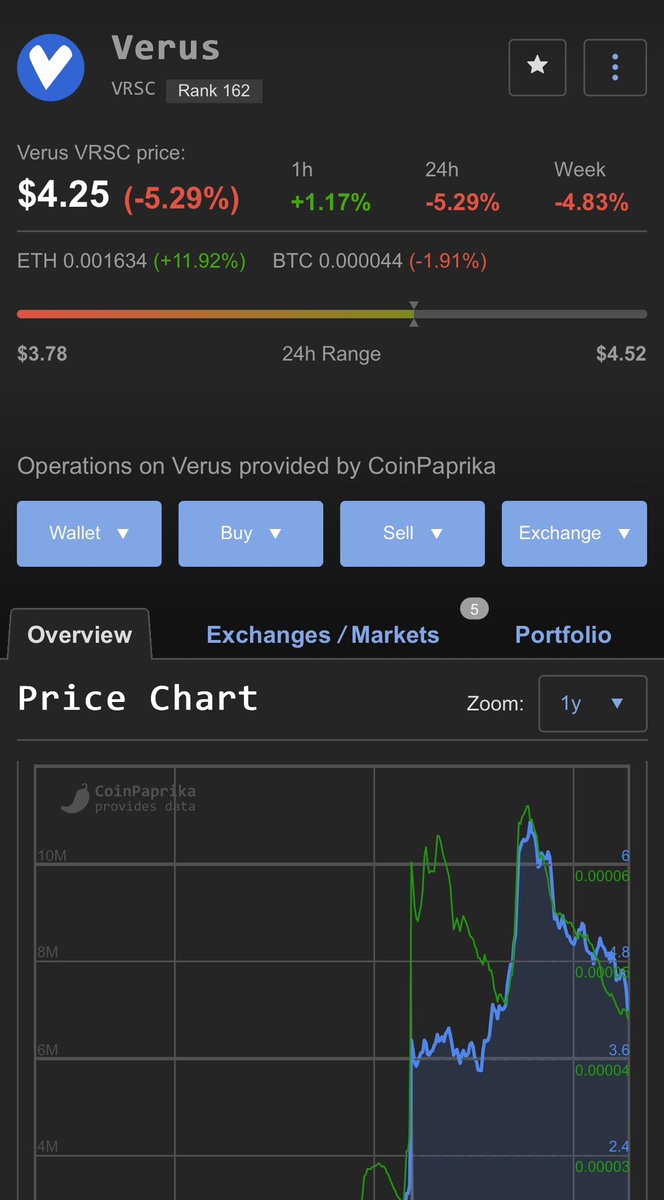Open the Wallet dropdown

point(89,533)
